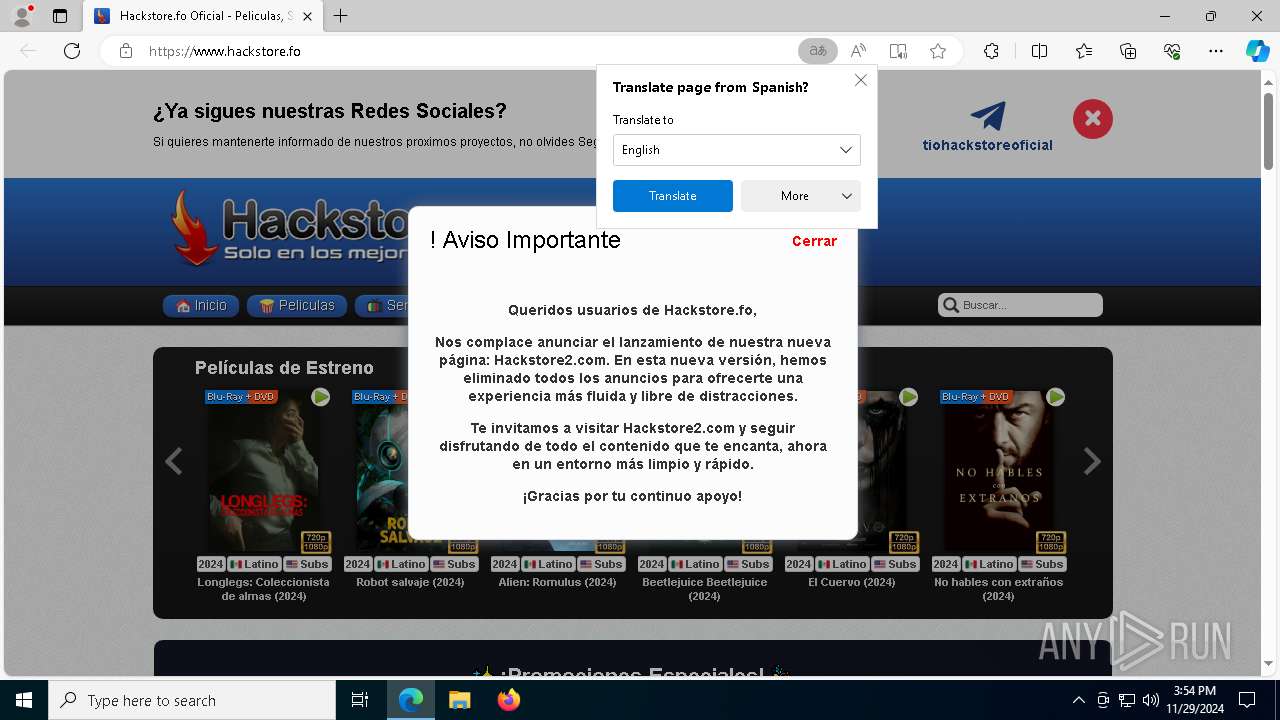
Task: Dismiss social banner with red X
Action: (x=1093, y=119)
